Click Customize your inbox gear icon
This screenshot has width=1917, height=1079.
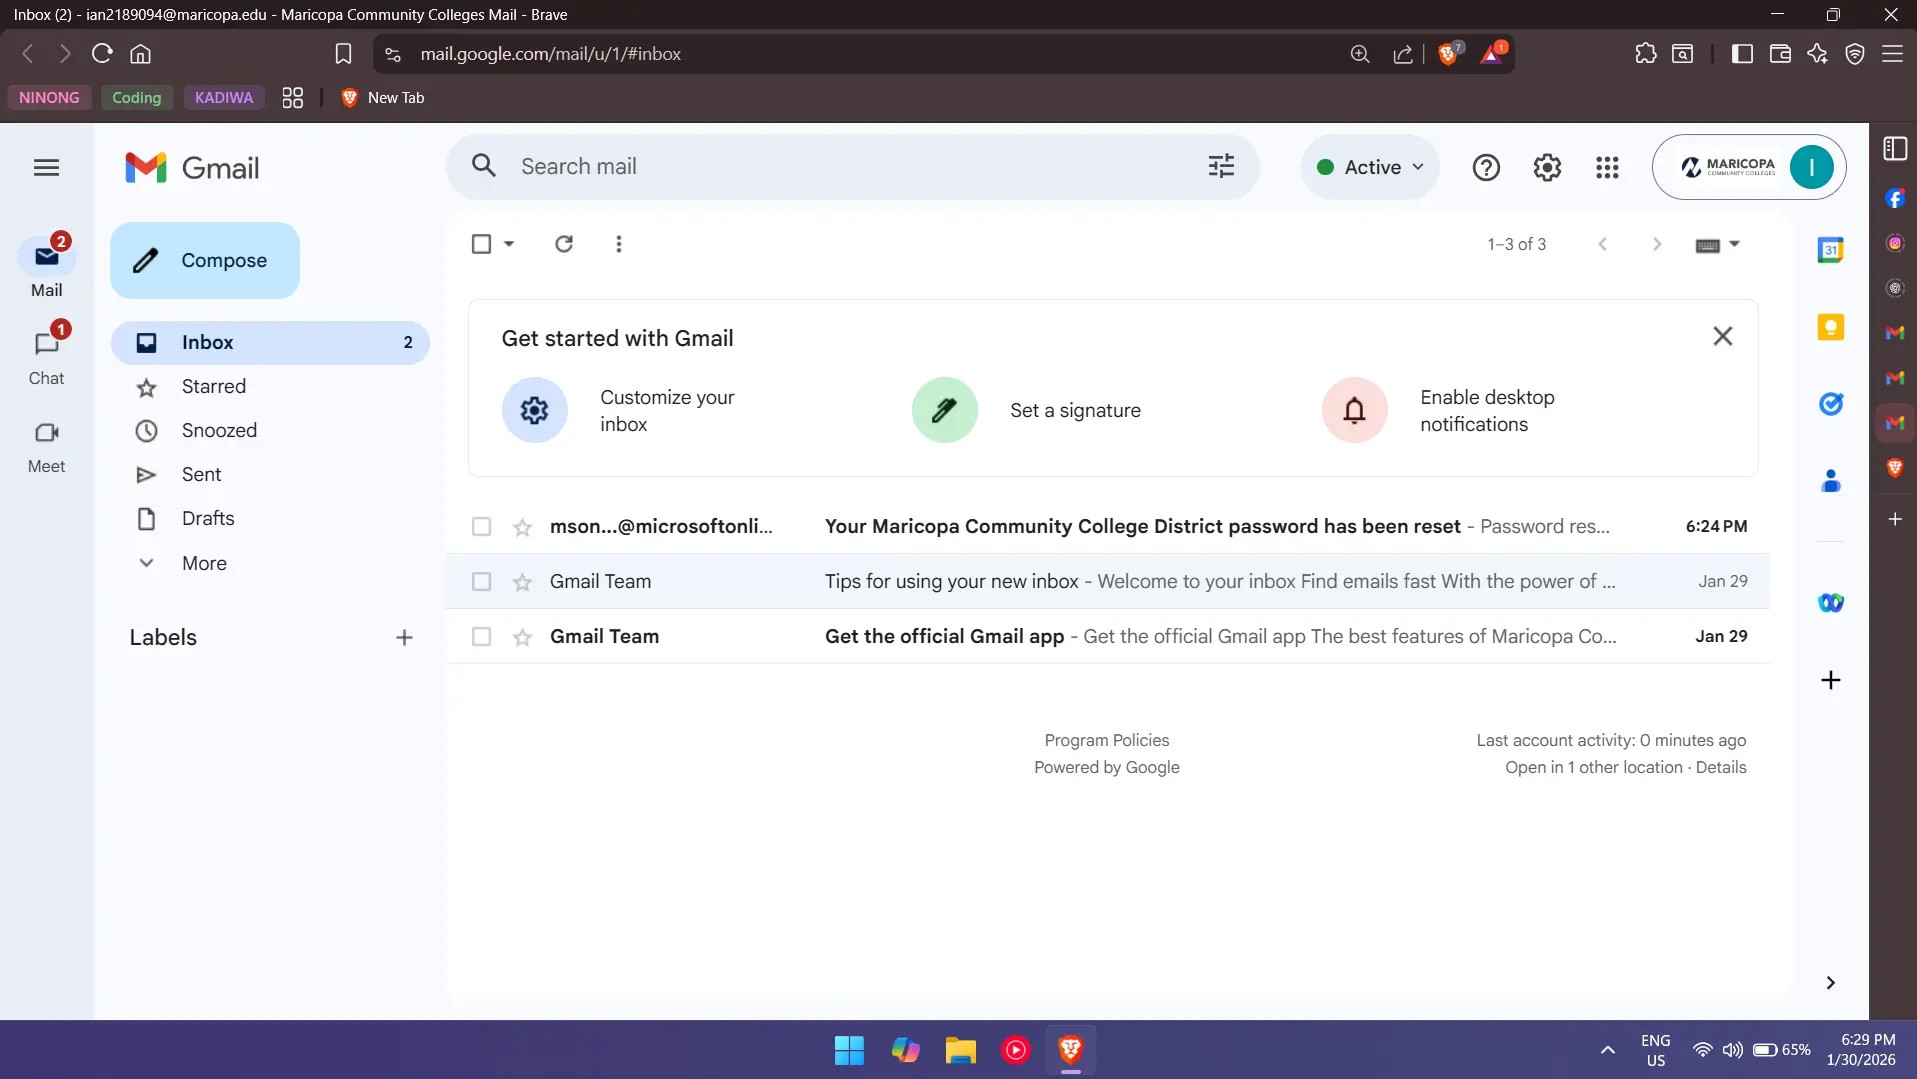coord(535,410)
